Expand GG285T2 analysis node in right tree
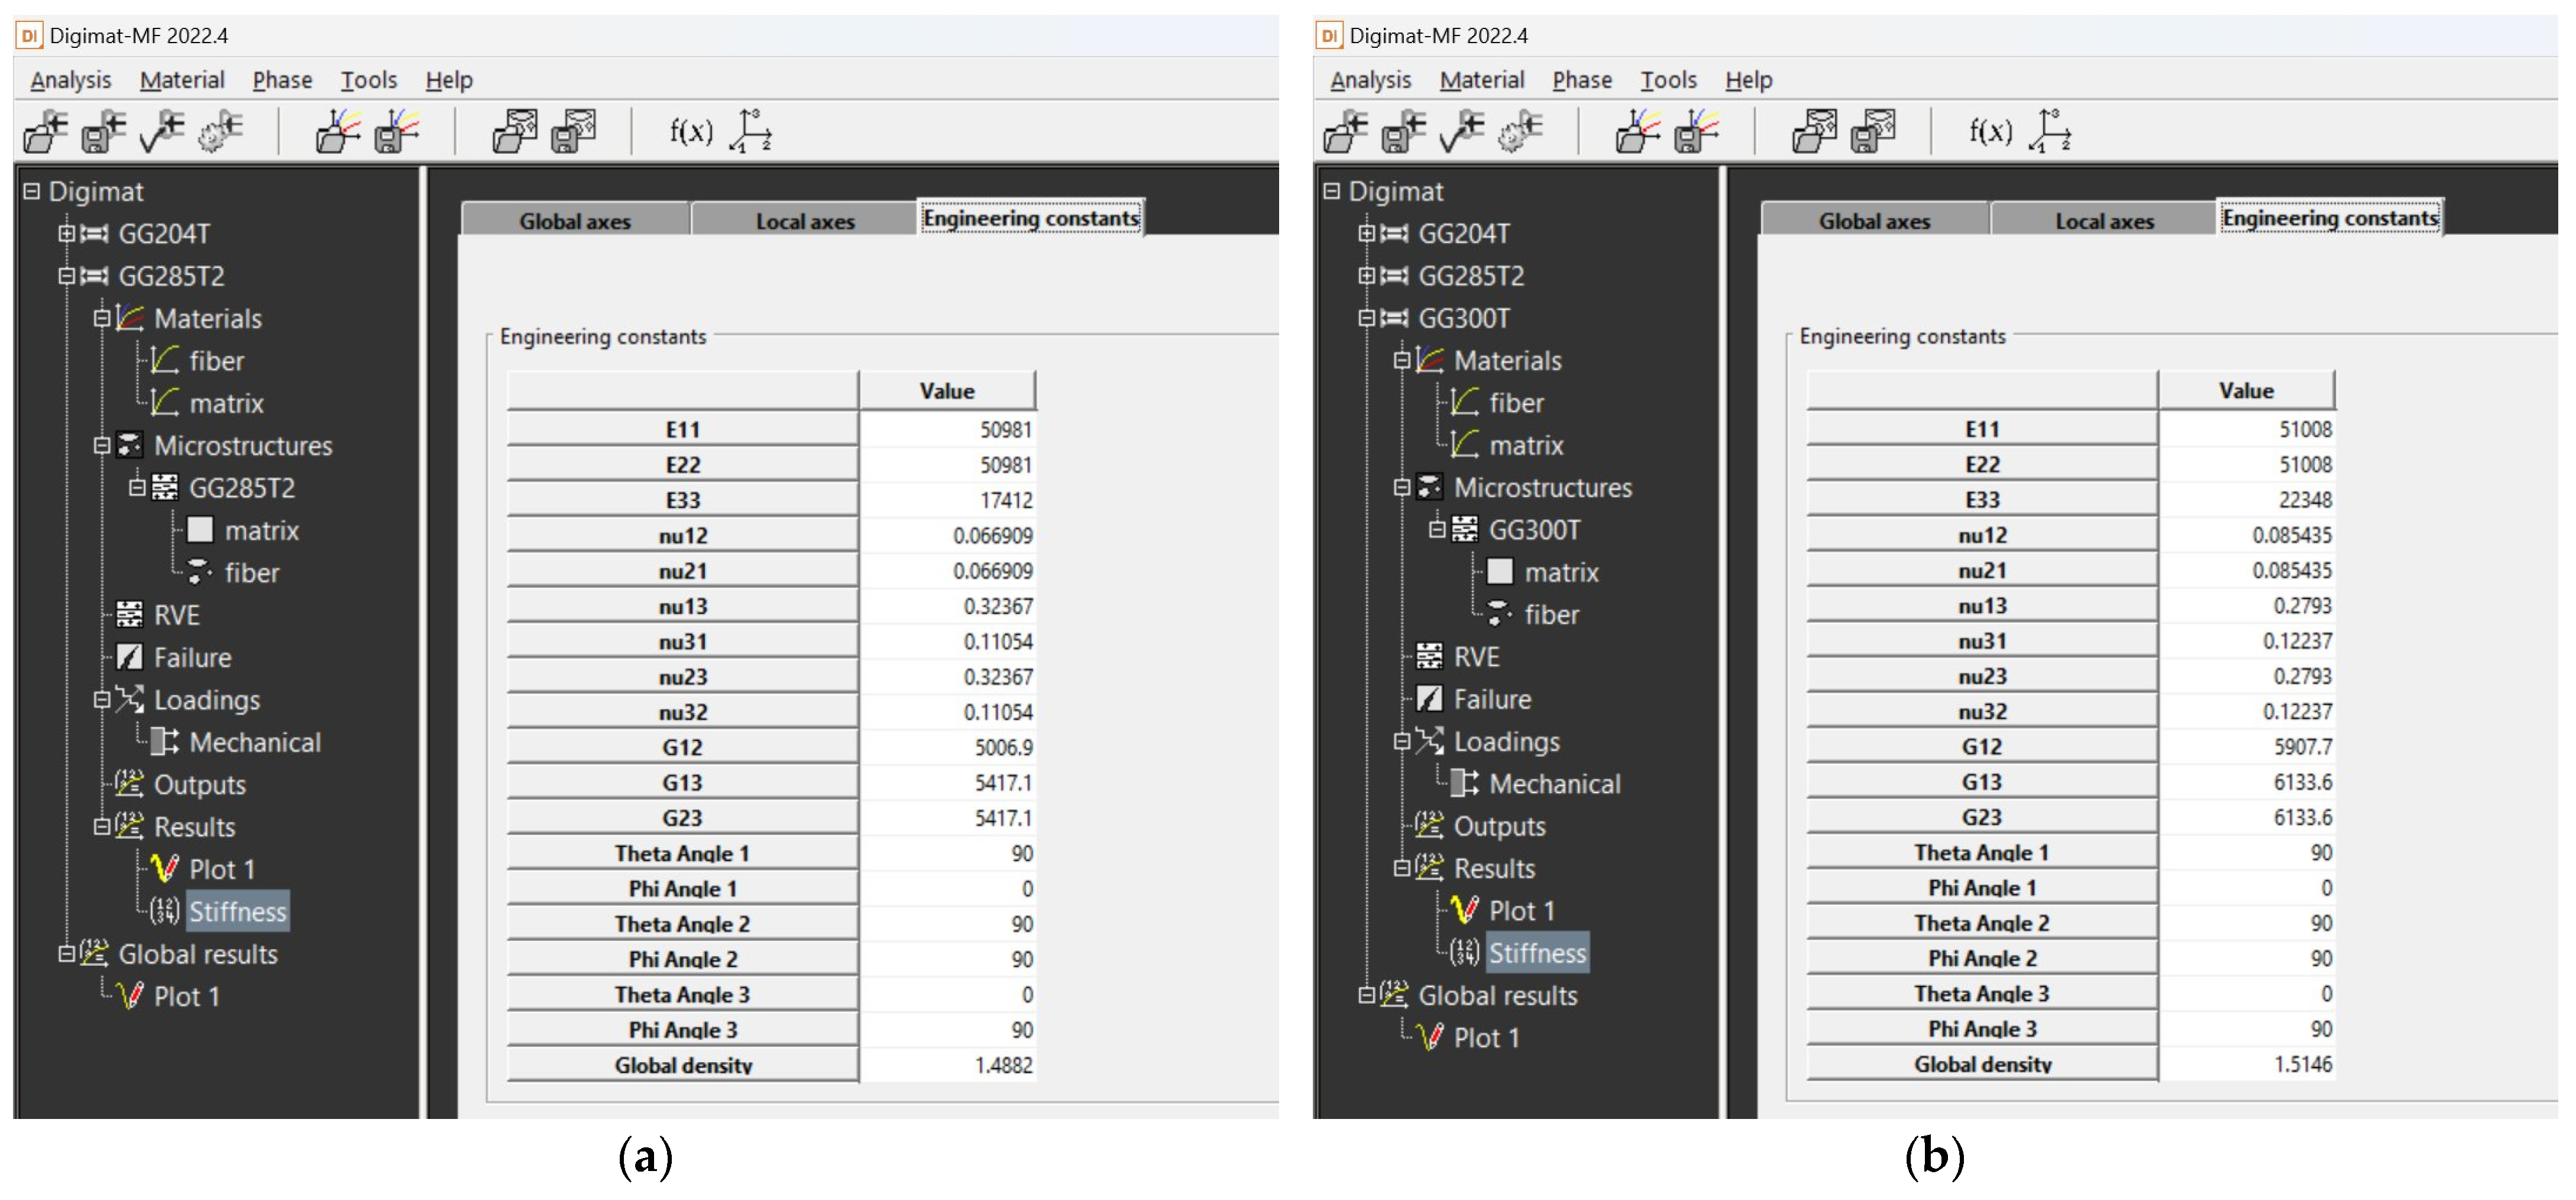This screenshot has height=1200, width=2576. click(1366, 276)
